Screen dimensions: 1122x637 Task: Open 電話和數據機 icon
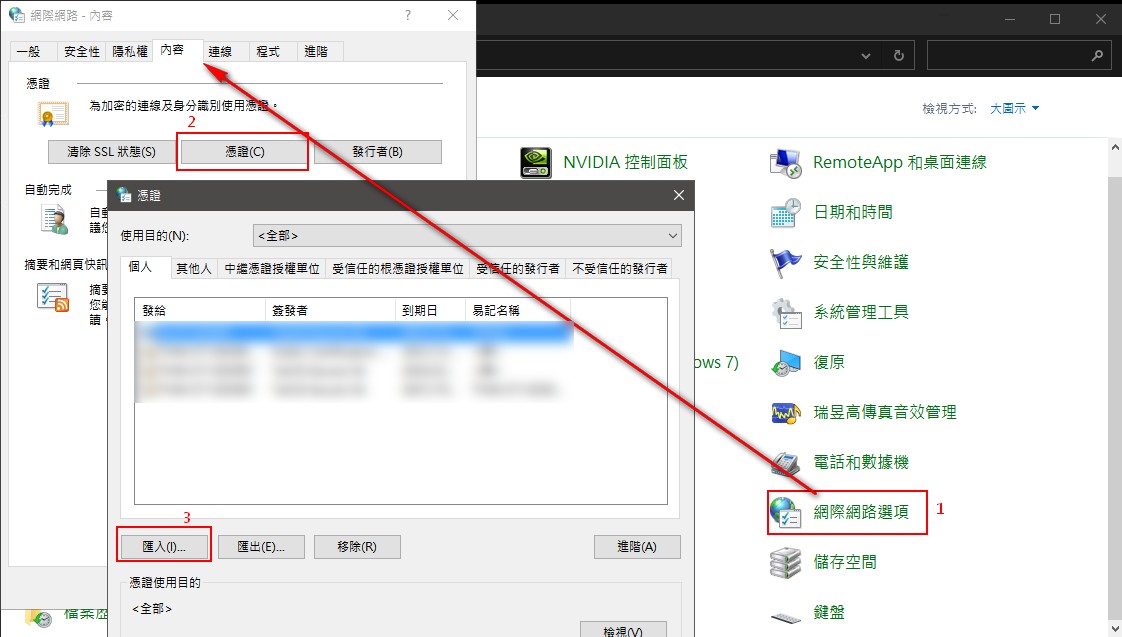(787, 462)
